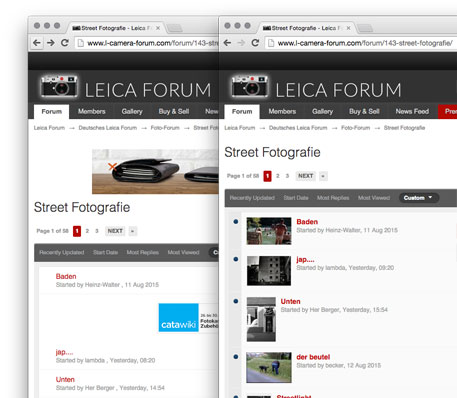Go to page 3 in right window
The width and height of the screenshot is (457, 398).
point(287,176)
